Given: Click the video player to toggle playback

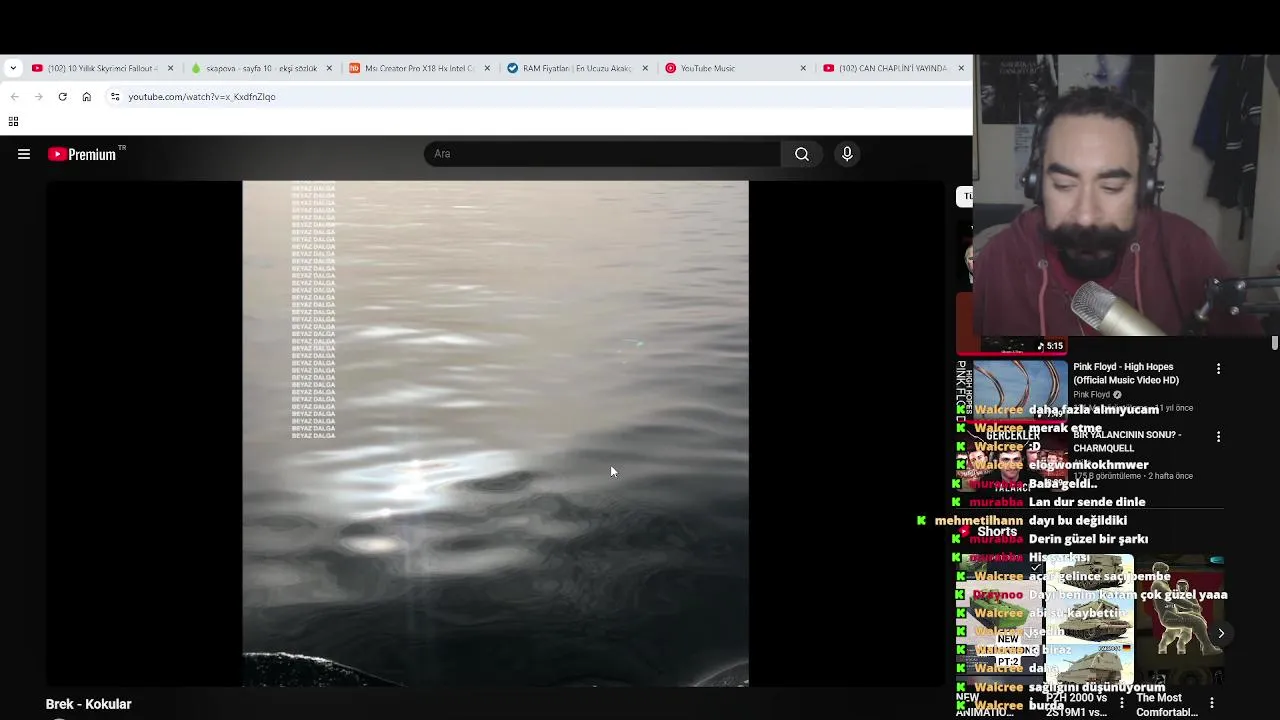Looking at the screenshot, I should [x=495, y=433].
